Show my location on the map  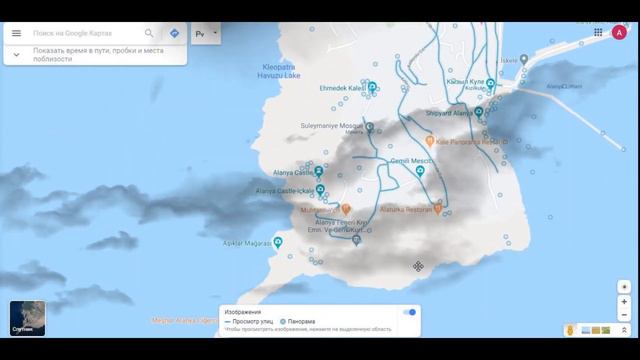[x=624, y=287]
